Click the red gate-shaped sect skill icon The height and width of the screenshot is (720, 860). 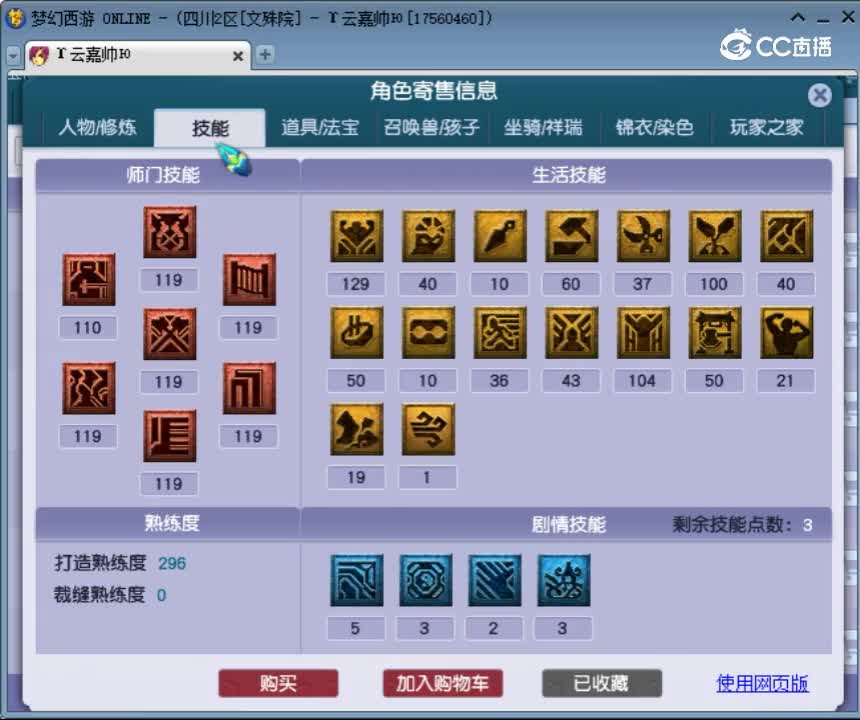(x=249, y=279)
